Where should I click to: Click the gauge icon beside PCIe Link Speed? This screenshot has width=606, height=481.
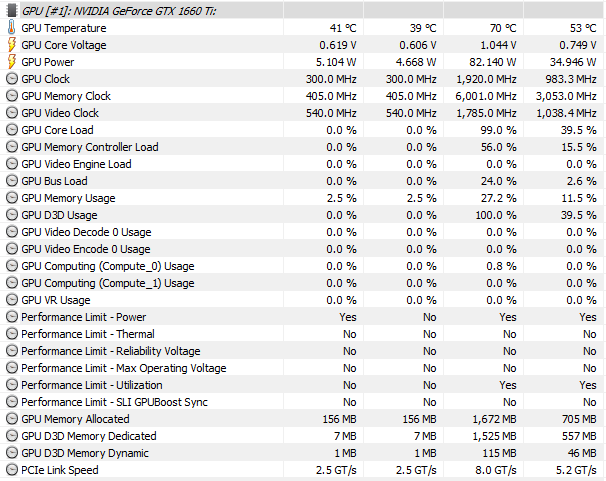(12, 470)
